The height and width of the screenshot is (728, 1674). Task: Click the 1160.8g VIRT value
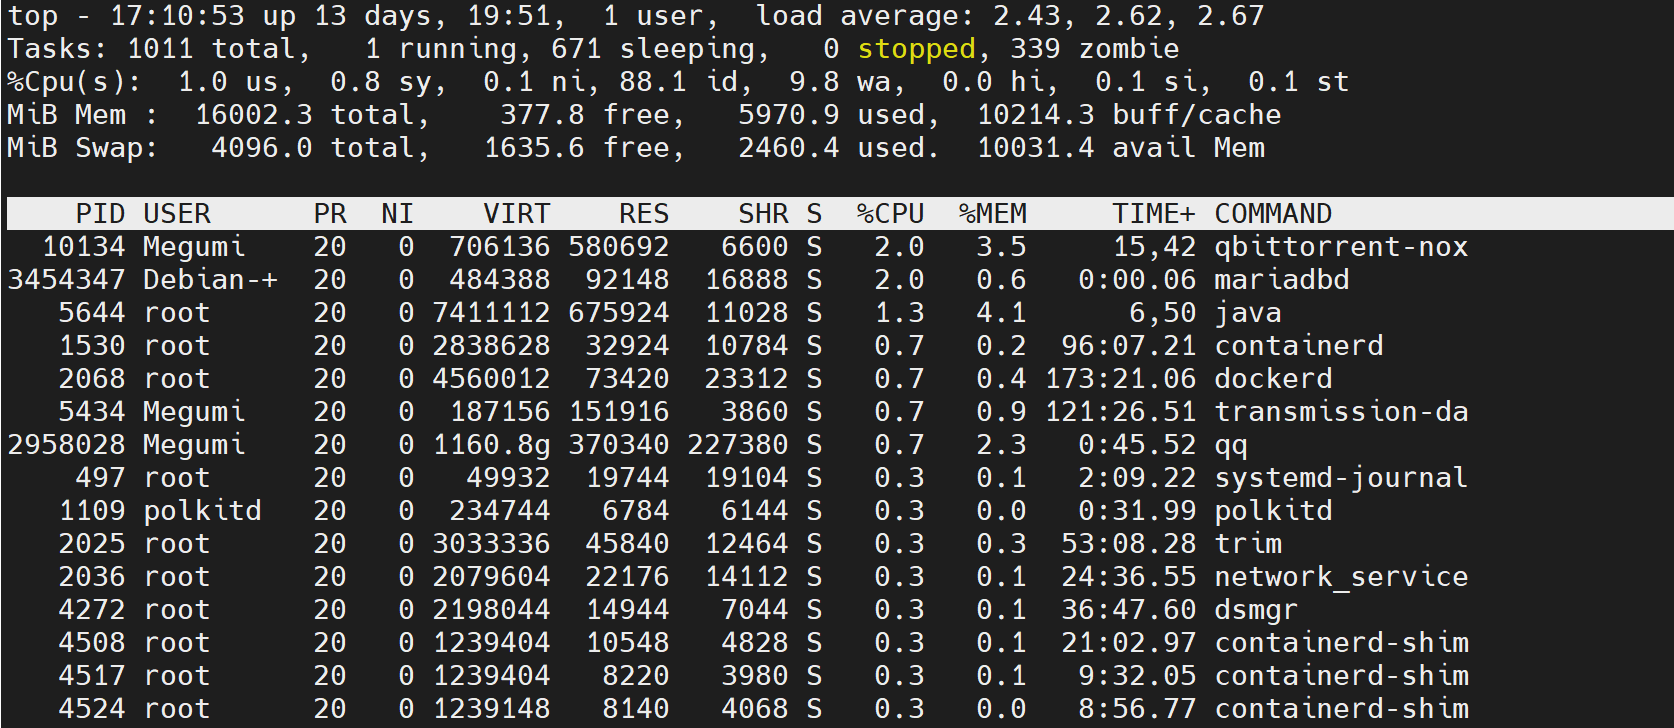(491, 445)
